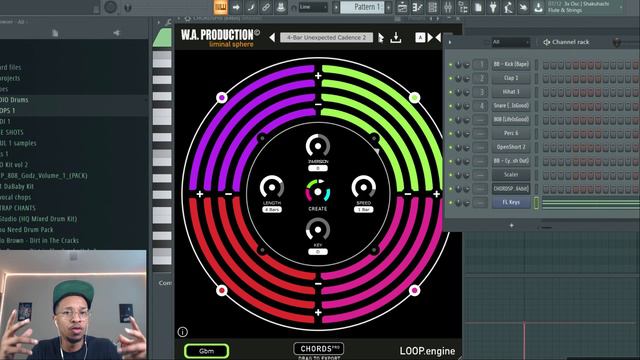The height and width of the screenshot is (360, 640).
Task: Click the CHORDS PRO drag to export button
Action: [318, 350]
